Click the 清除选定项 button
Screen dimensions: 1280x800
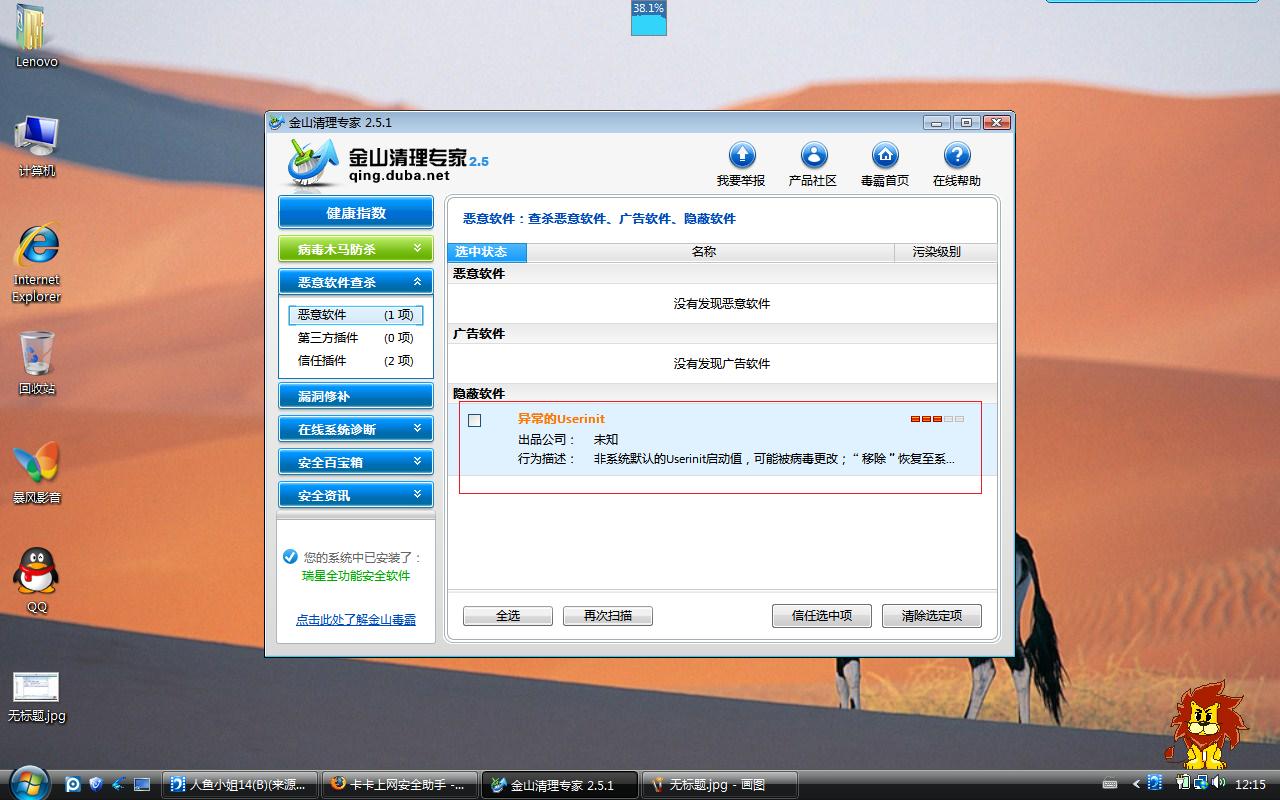click(932, 616)
